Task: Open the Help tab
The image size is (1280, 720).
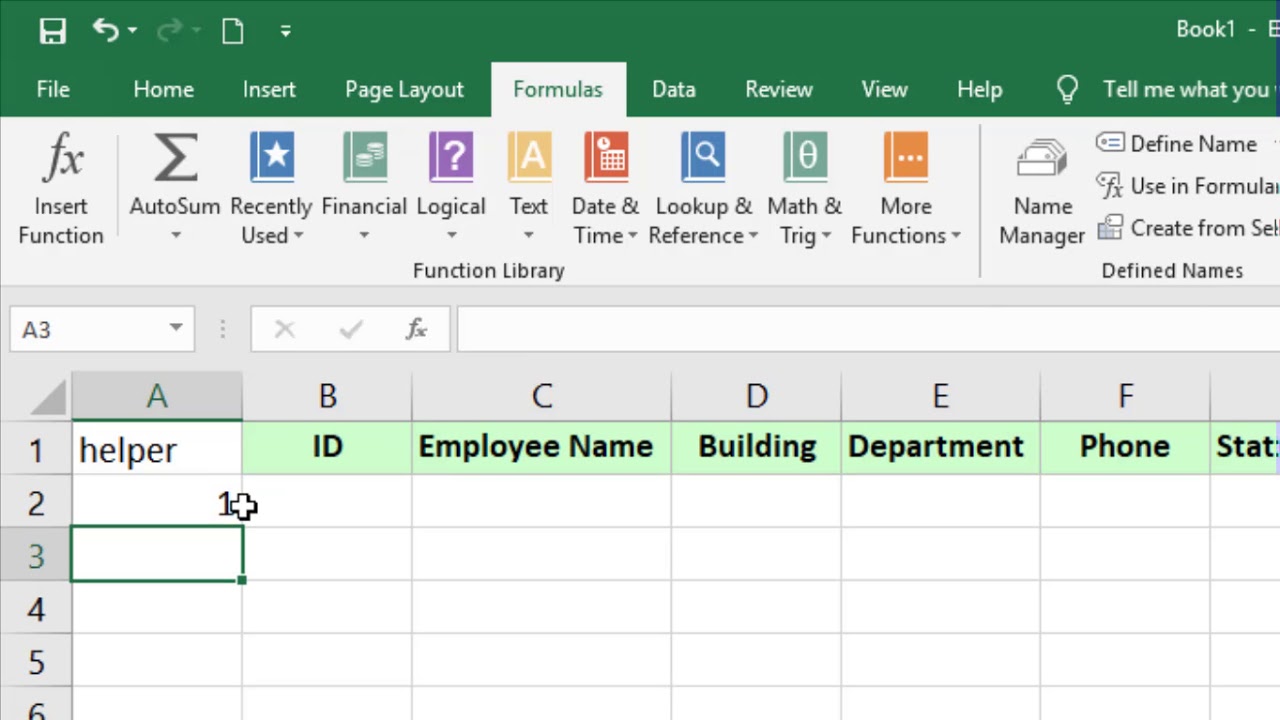Action: [x=979, y=89]
